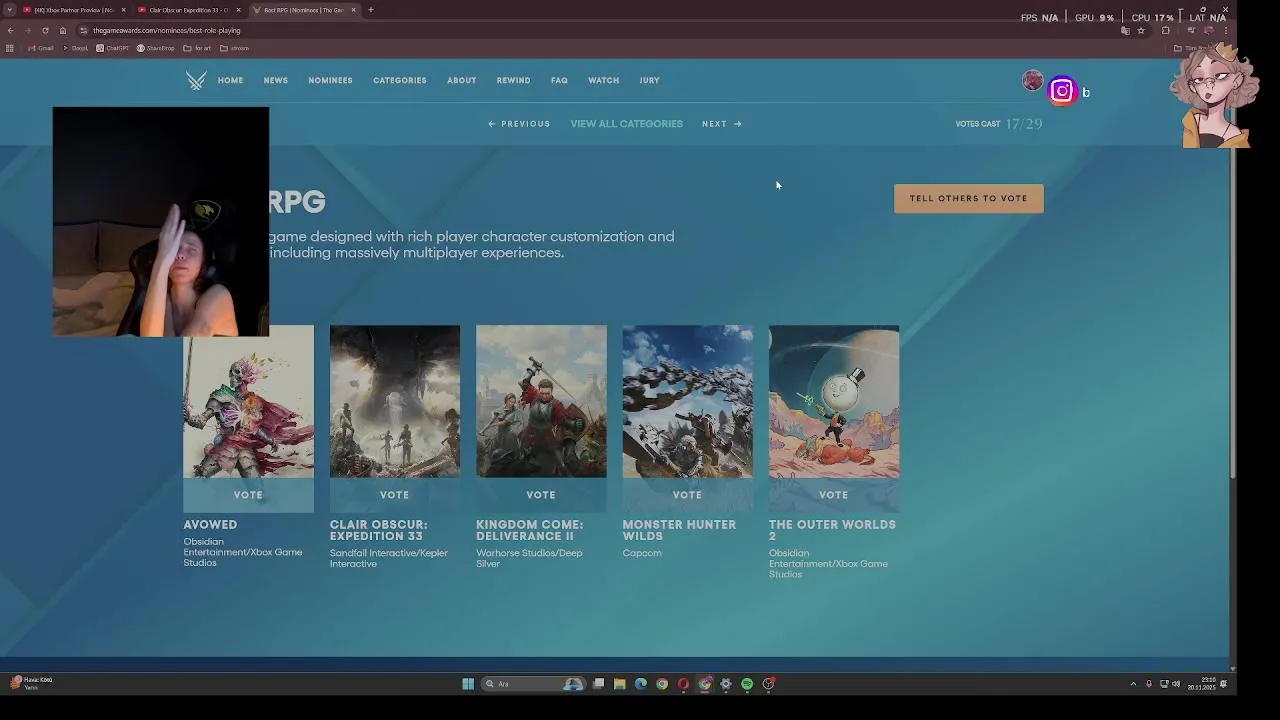Open the ShareDrop bookmark

[x=156, y=48]
